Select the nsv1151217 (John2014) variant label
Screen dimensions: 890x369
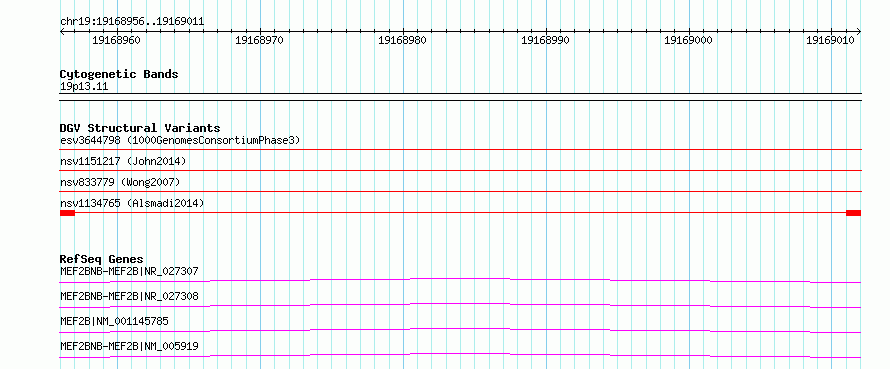pos(123,161)
